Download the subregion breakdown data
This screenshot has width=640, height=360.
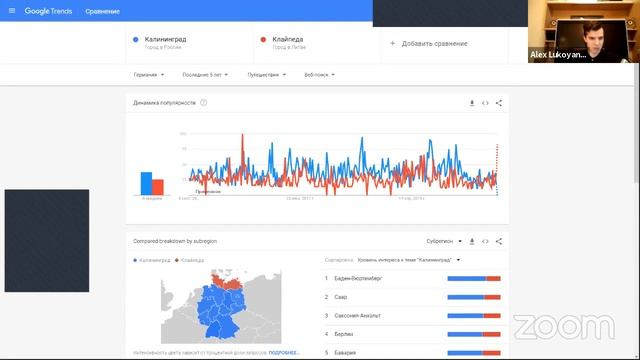(472, 242)
